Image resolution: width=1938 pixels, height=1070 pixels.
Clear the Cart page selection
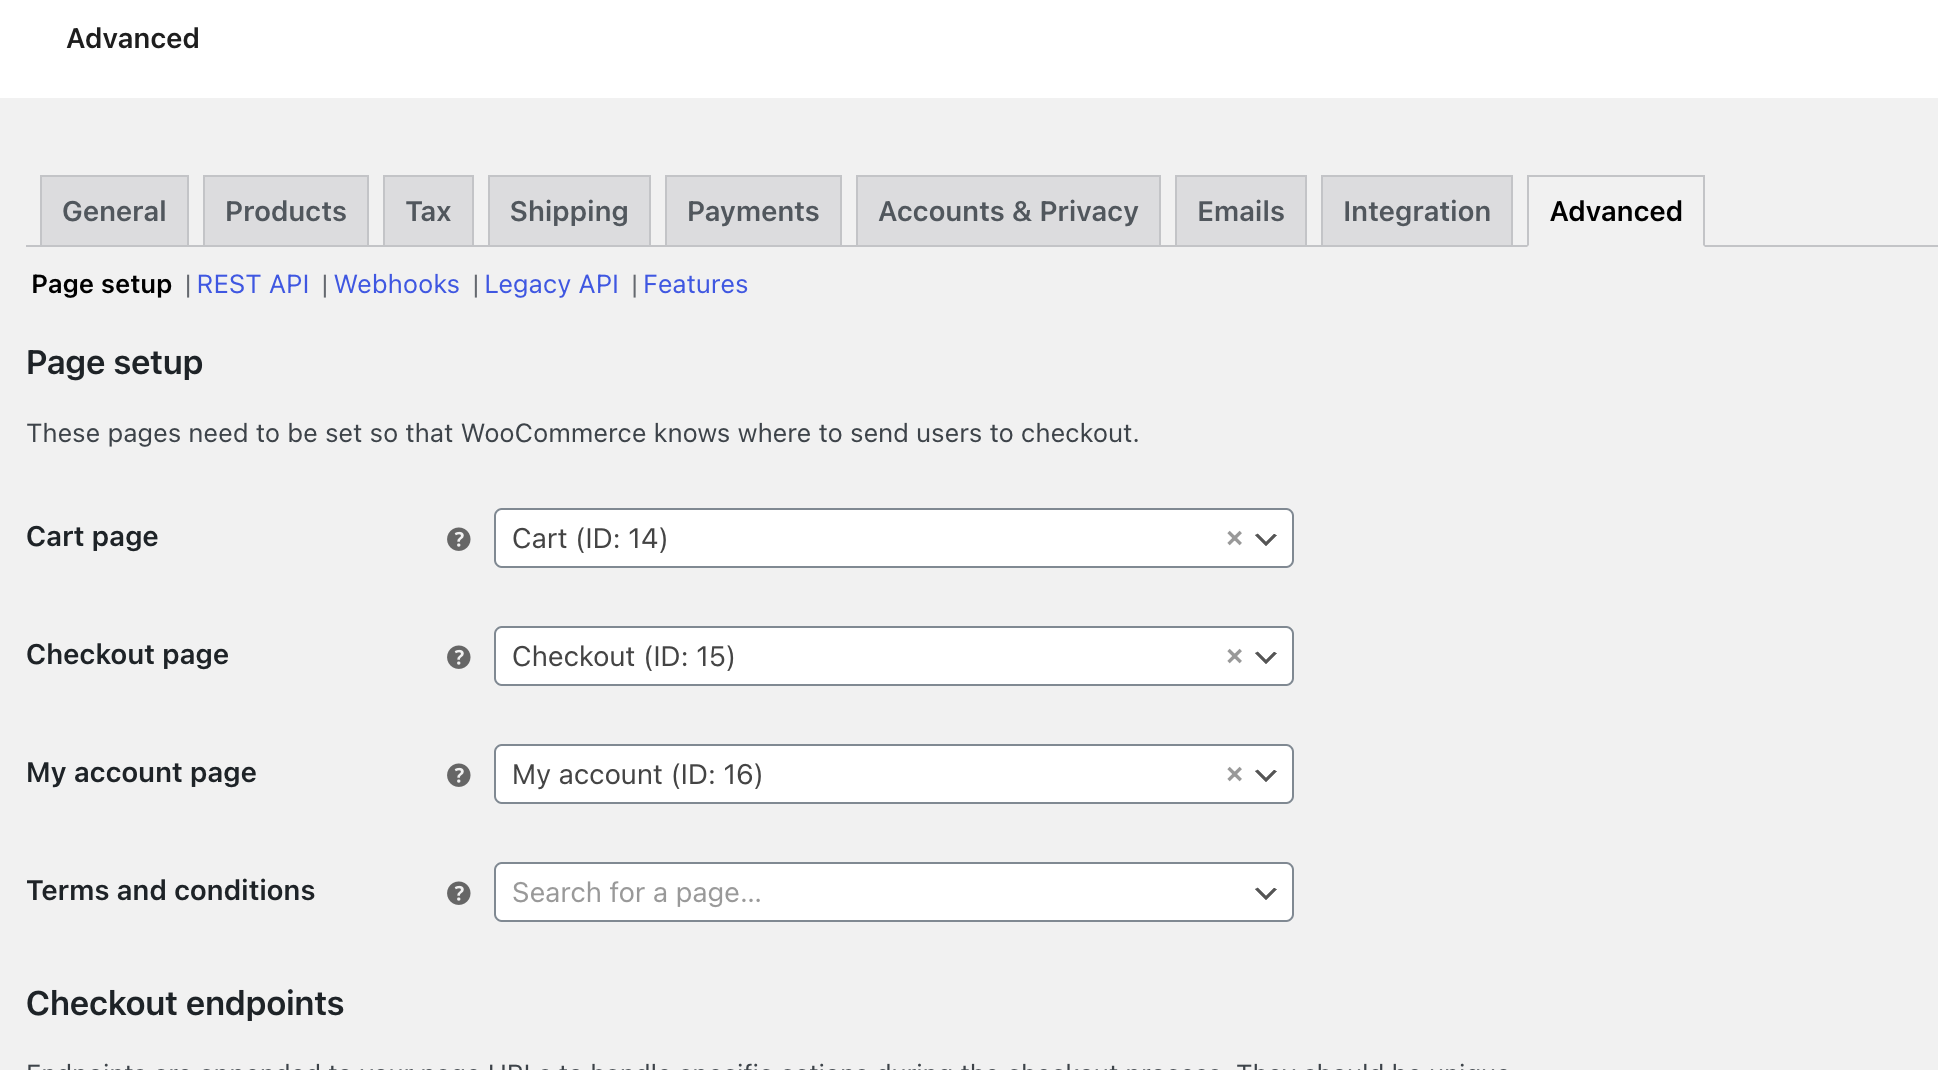coord(1234,538)
